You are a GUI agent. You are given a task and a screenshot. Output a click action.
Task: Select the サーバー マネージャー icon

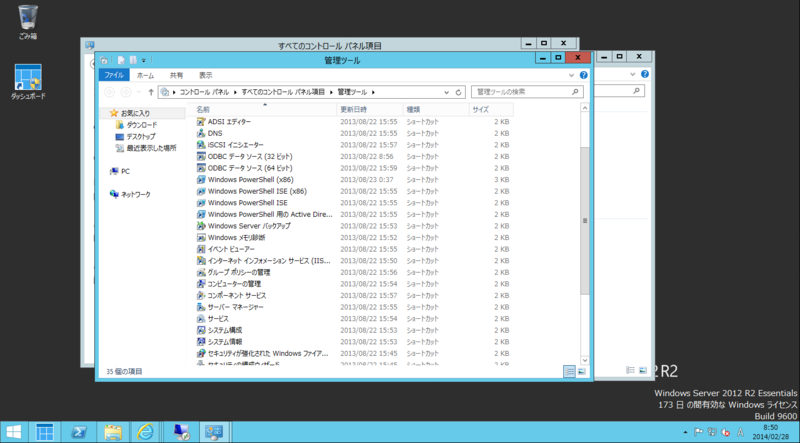tap(201, 307)
